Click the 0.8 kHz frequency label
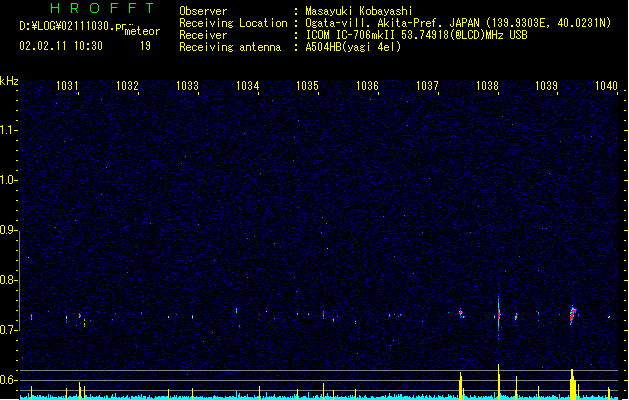629x400 pixels. click(9, 280)
